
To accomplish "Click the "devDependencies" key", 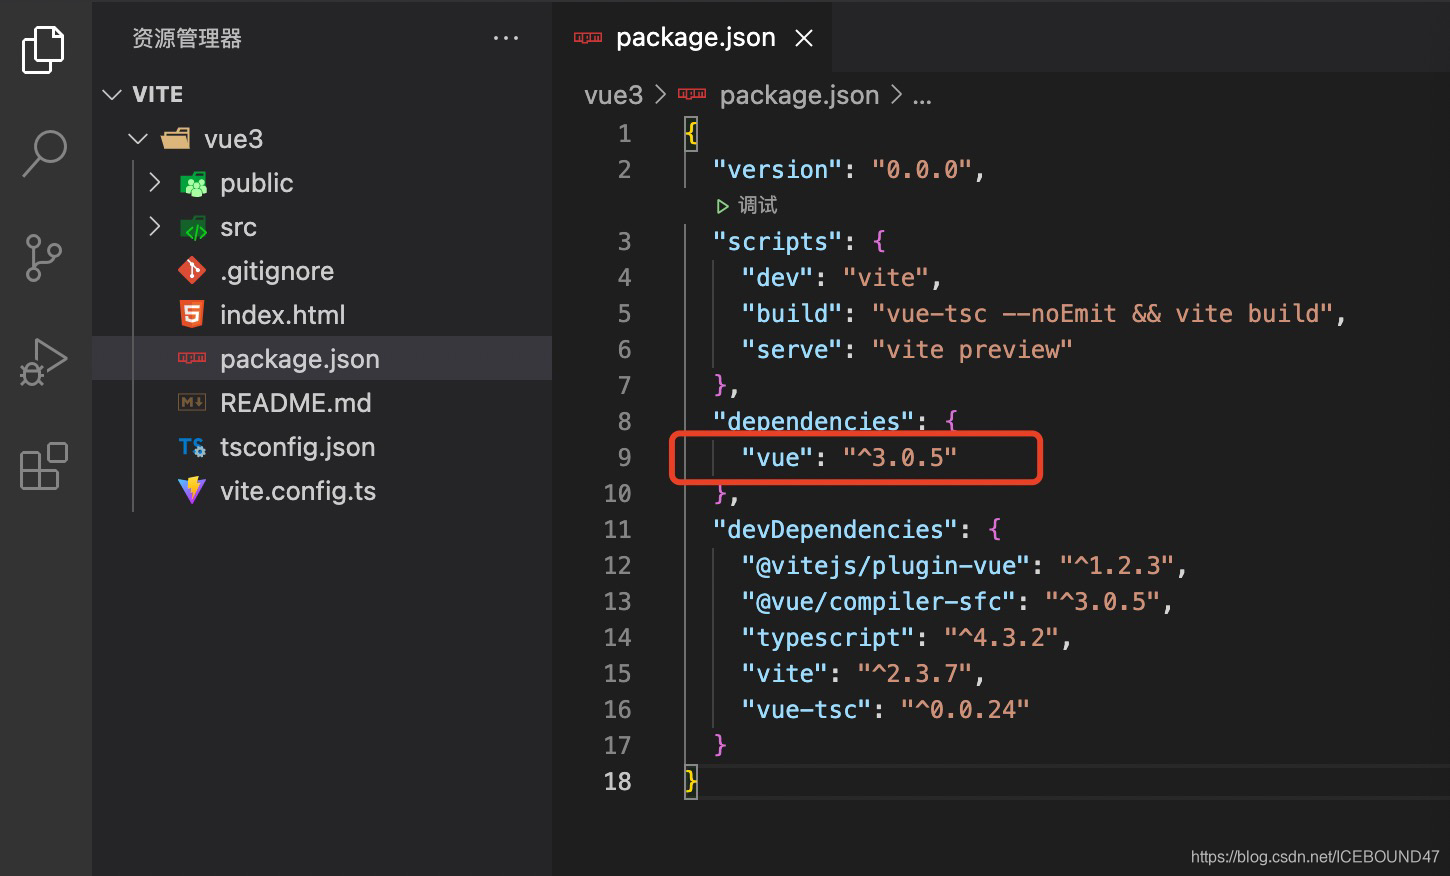I will tap(836, 529).
